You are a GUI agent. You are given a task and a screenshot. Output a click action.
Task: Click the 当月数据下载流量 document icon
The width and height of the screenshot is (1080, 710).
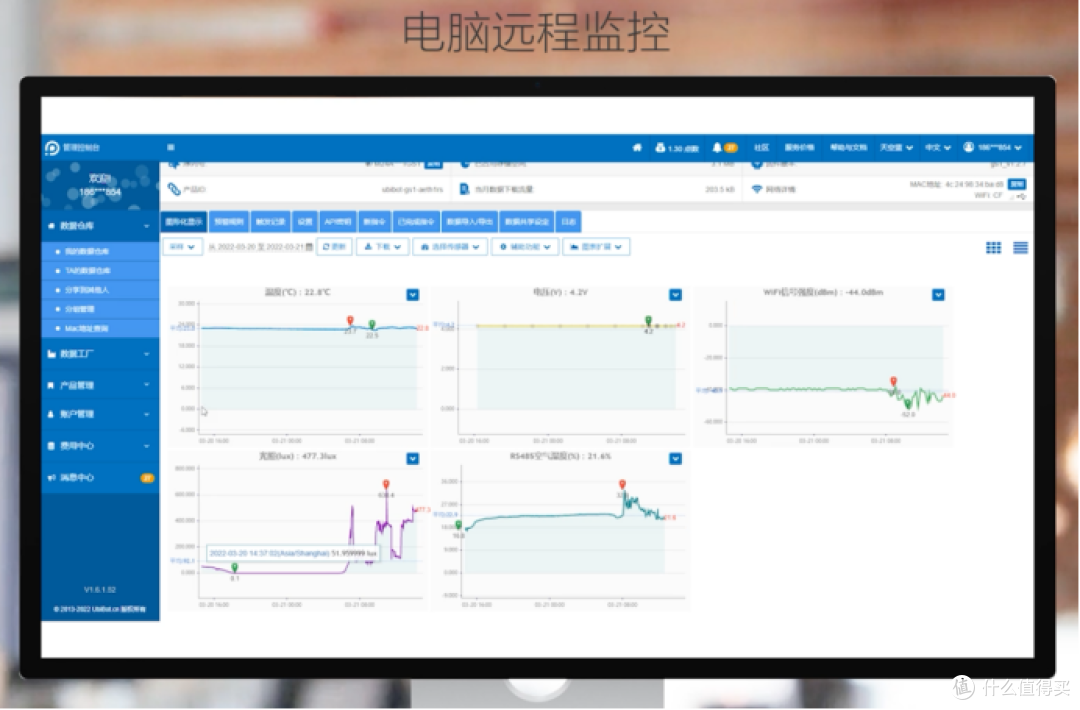(x=465, y=189)
